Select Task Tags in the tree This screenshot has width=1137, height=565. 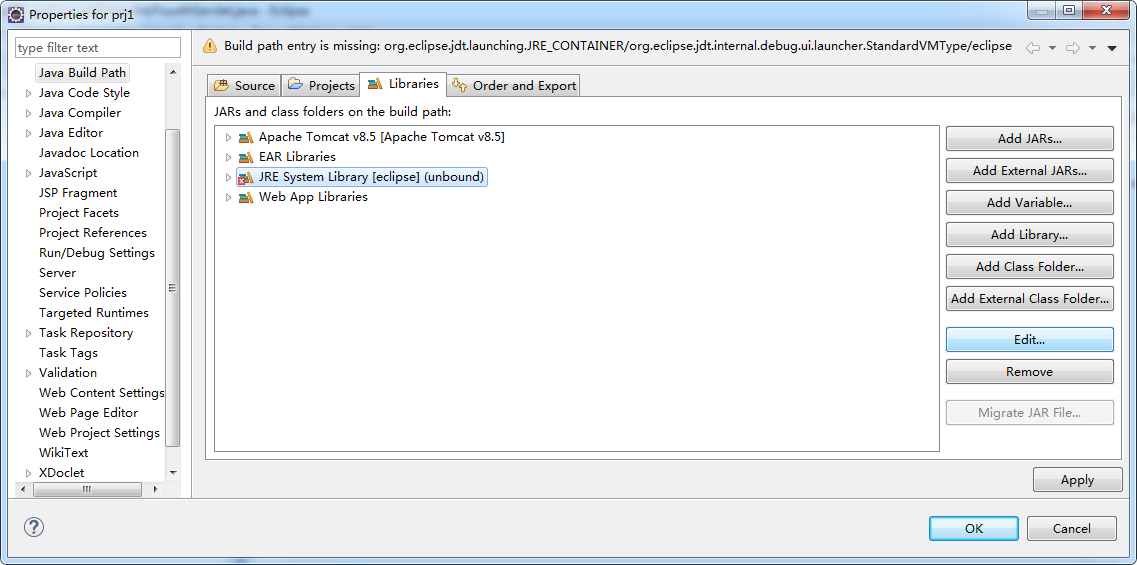pos(68,353)
